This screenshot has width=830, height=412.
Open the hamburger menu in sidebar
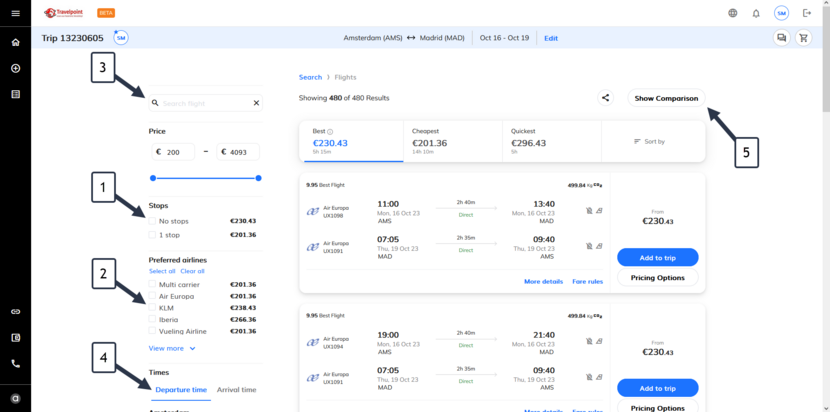pyautogui.click(x=15, y=13)
